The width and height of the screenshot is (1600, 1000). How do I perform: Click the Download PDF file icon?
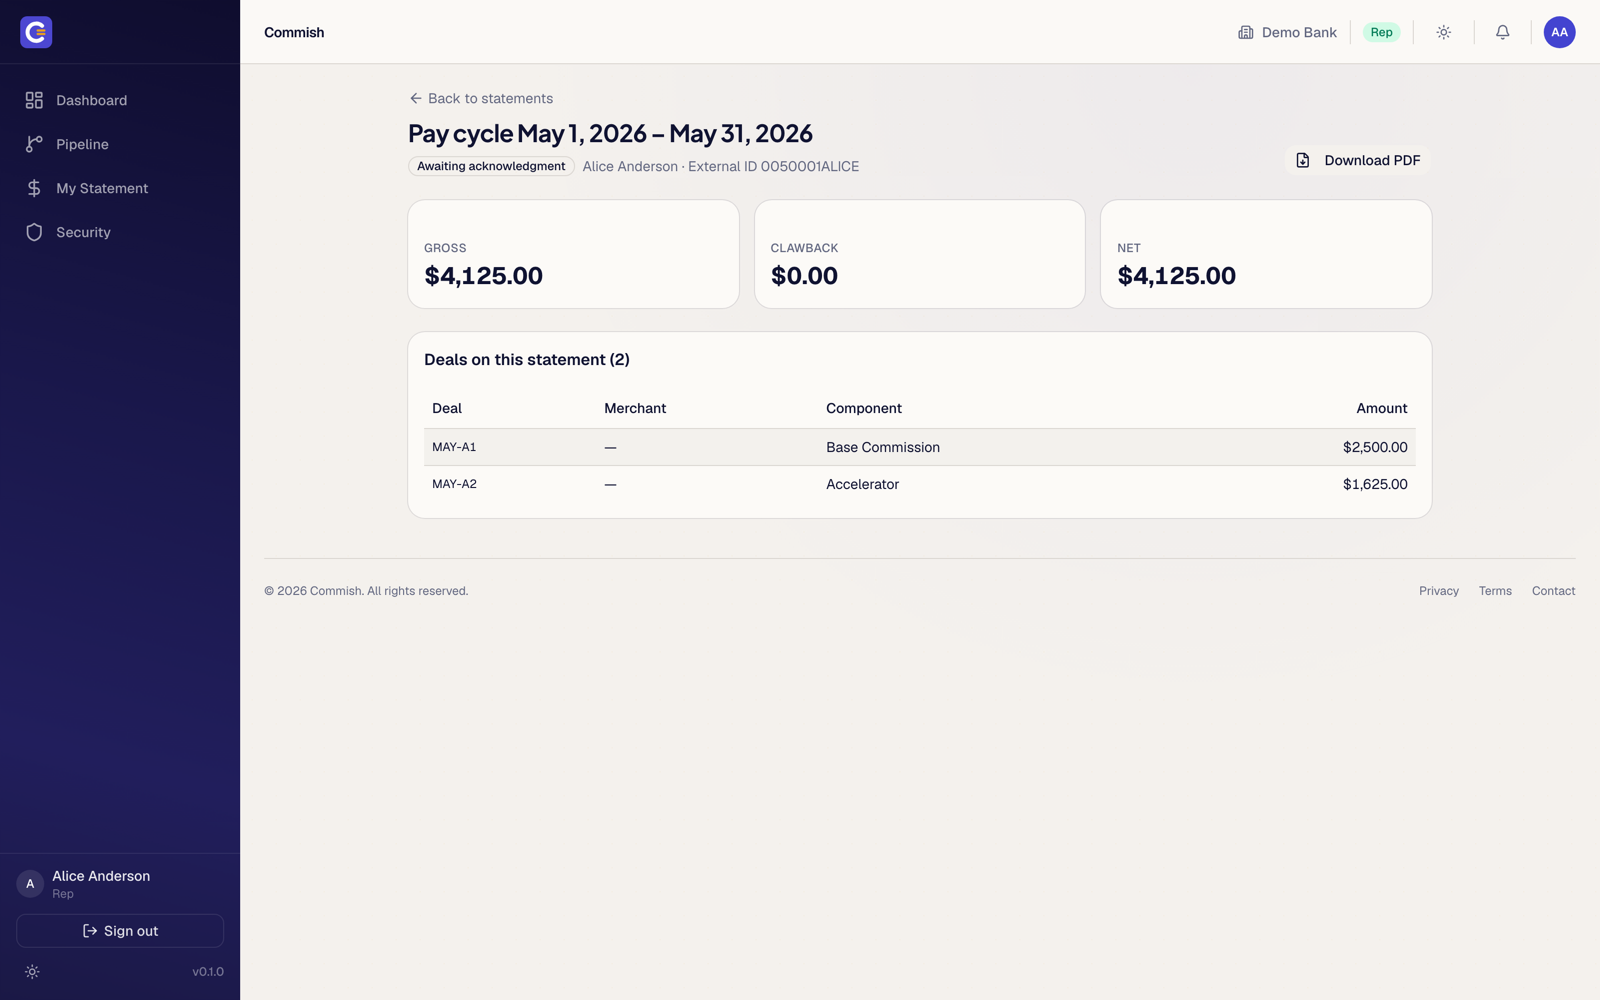1303,160
